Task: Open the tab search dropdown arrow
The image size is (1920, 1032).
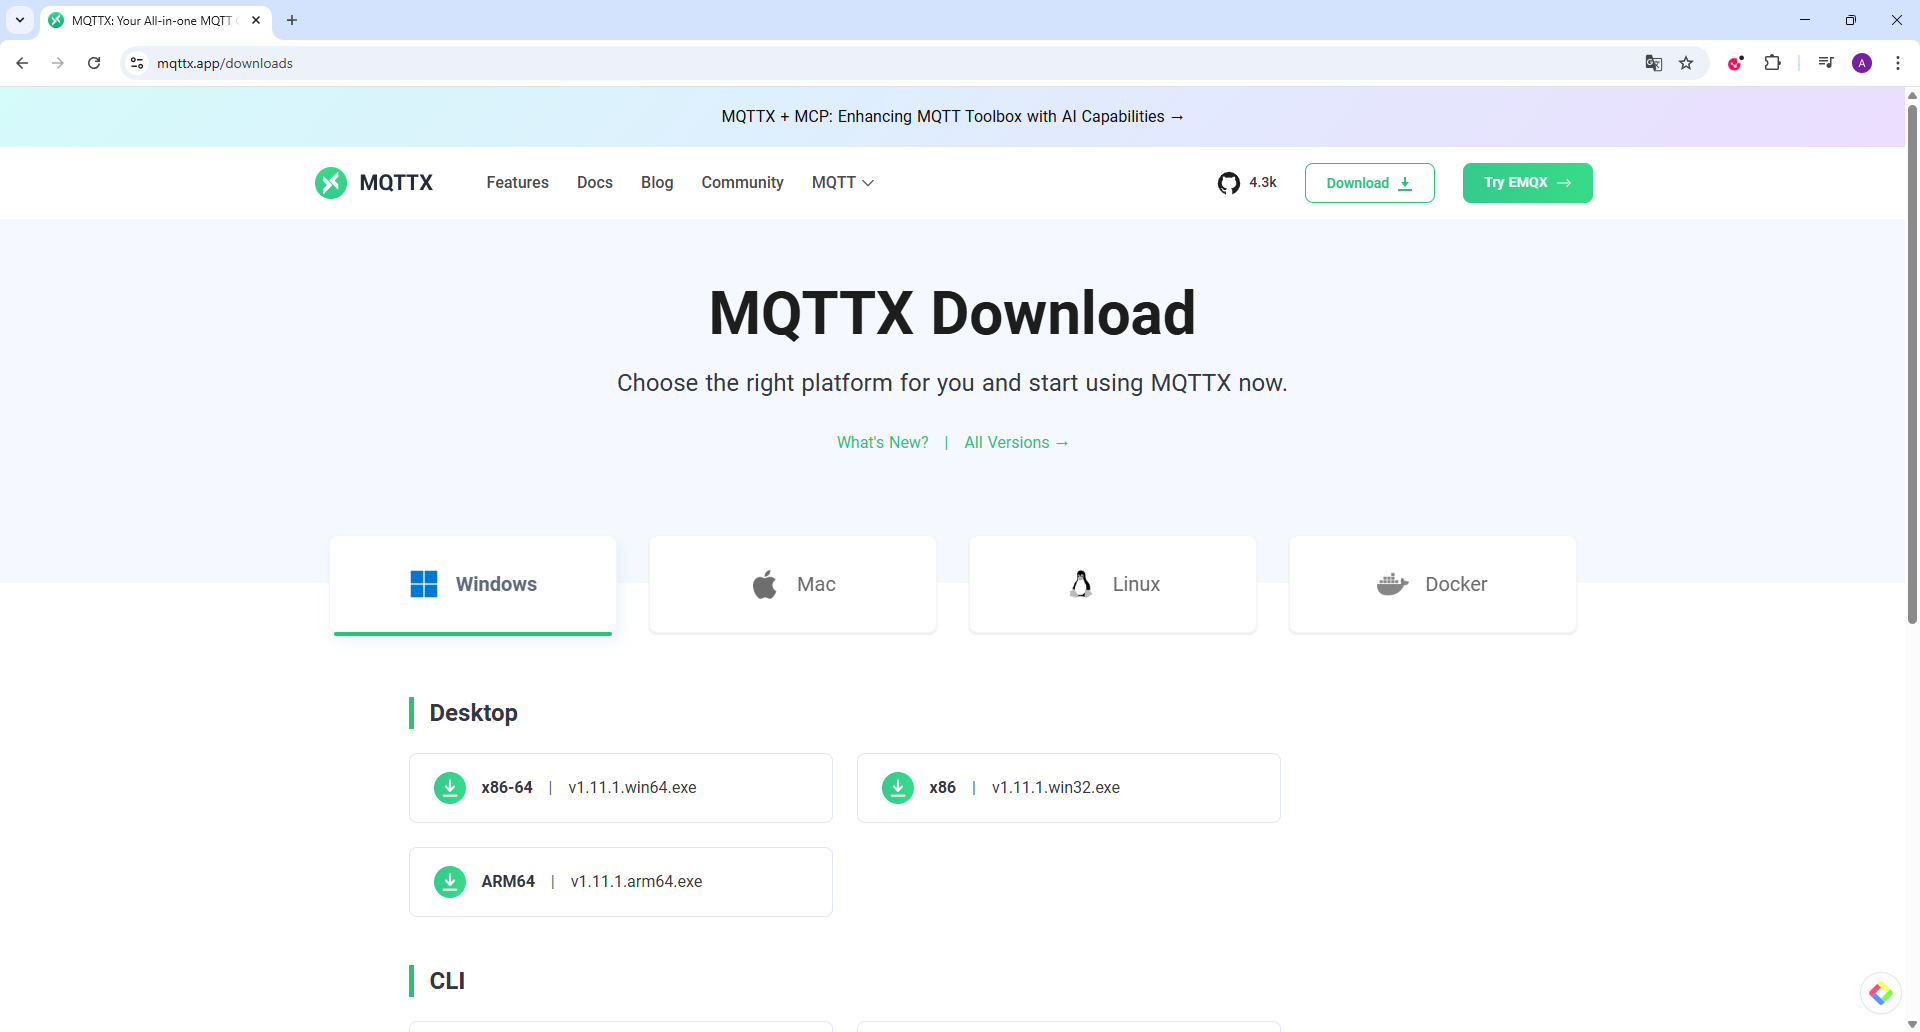Action: point(20,20)
